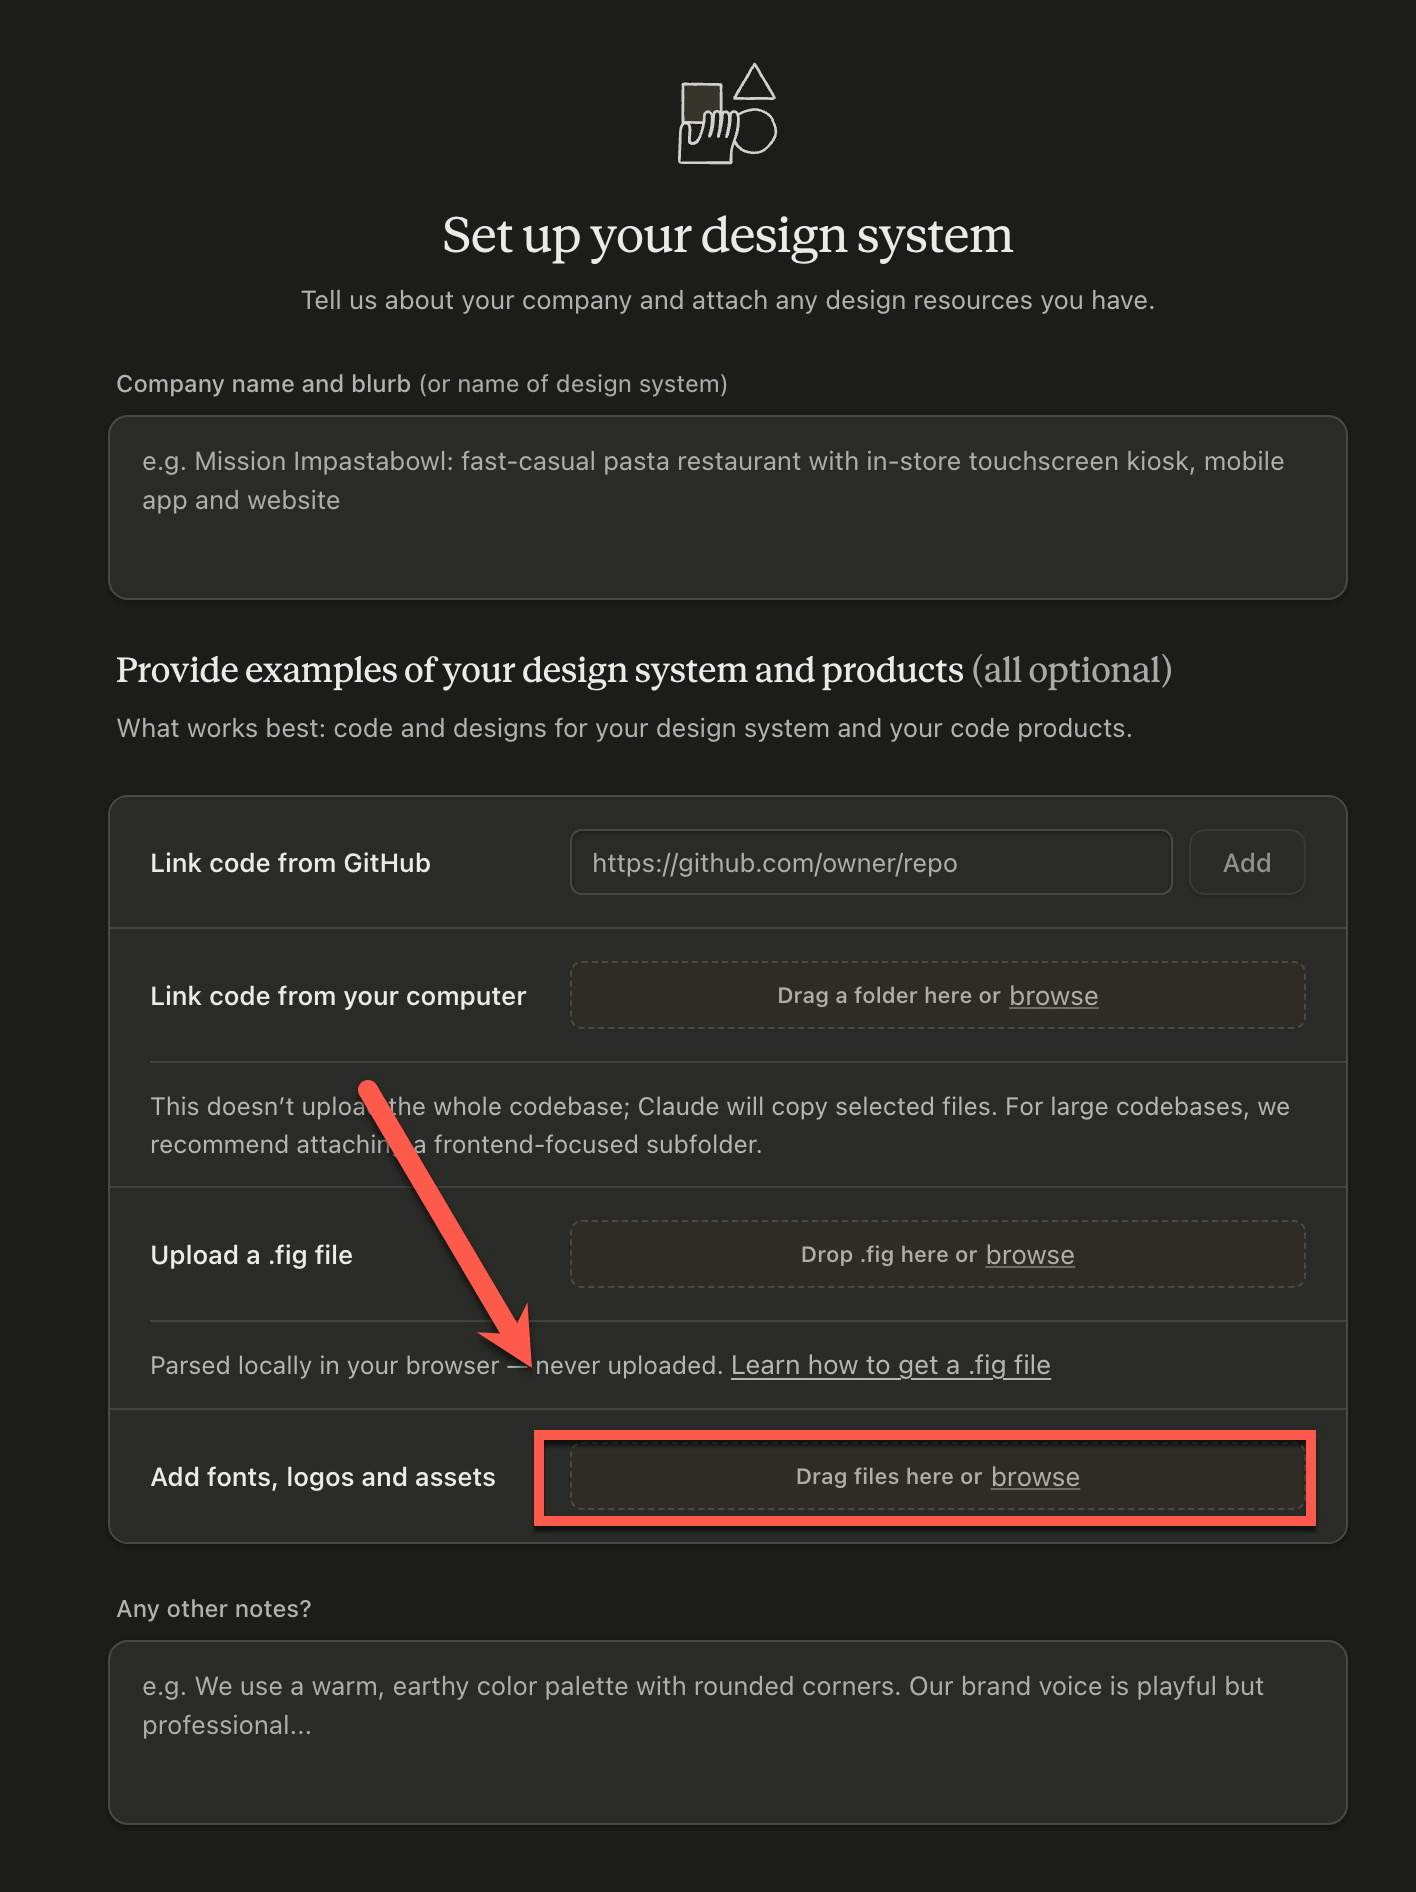Click the 'Drag a folder here or' text

[889, 996]
